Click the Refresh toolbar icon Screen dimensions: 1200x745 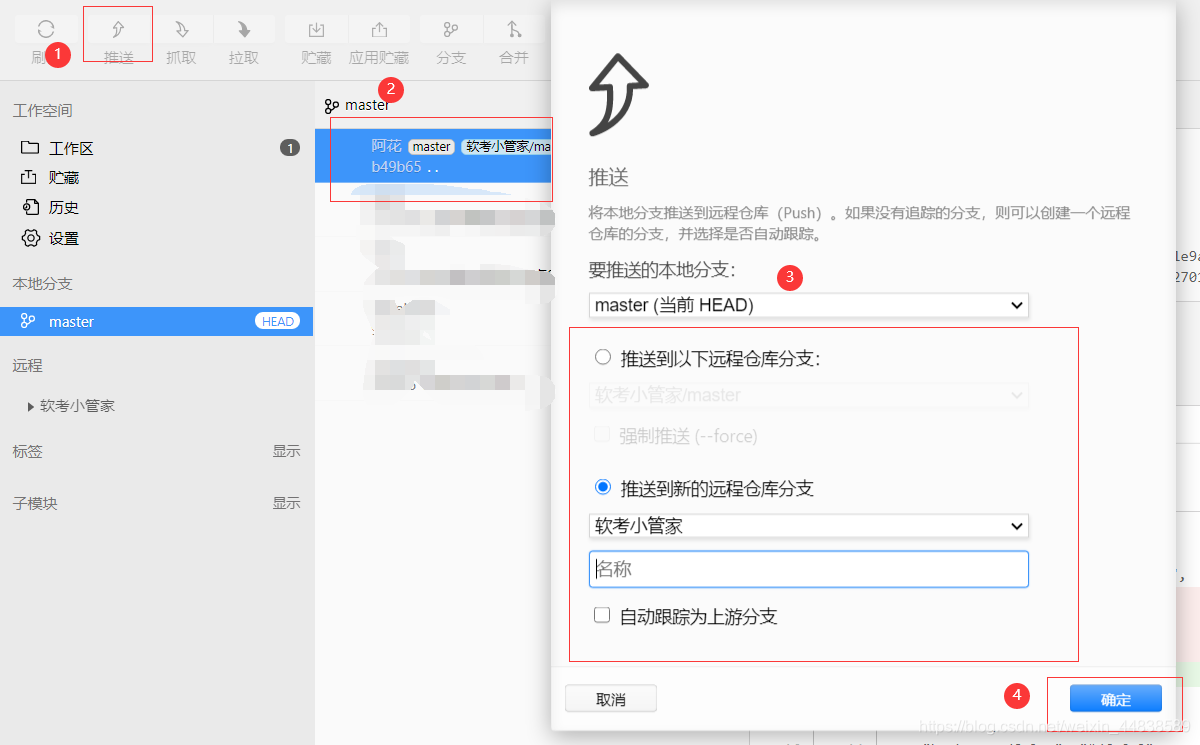[46, 30]
